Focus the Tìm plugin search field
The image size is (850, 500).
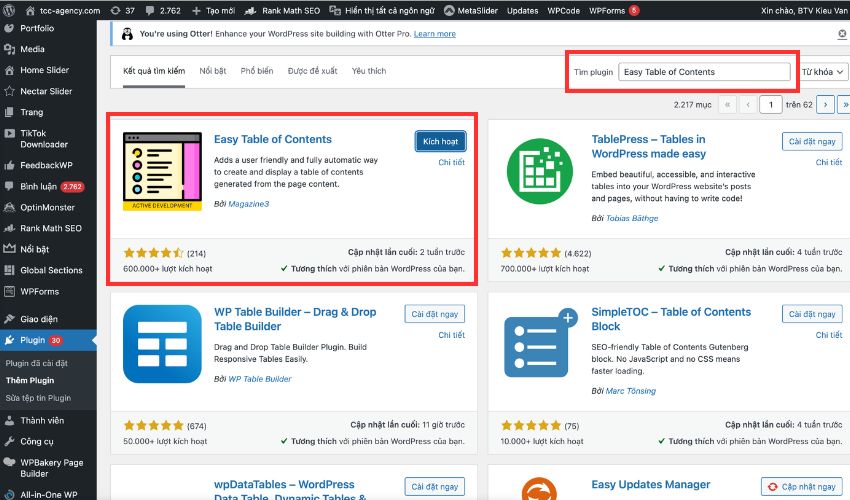point(704,72)
